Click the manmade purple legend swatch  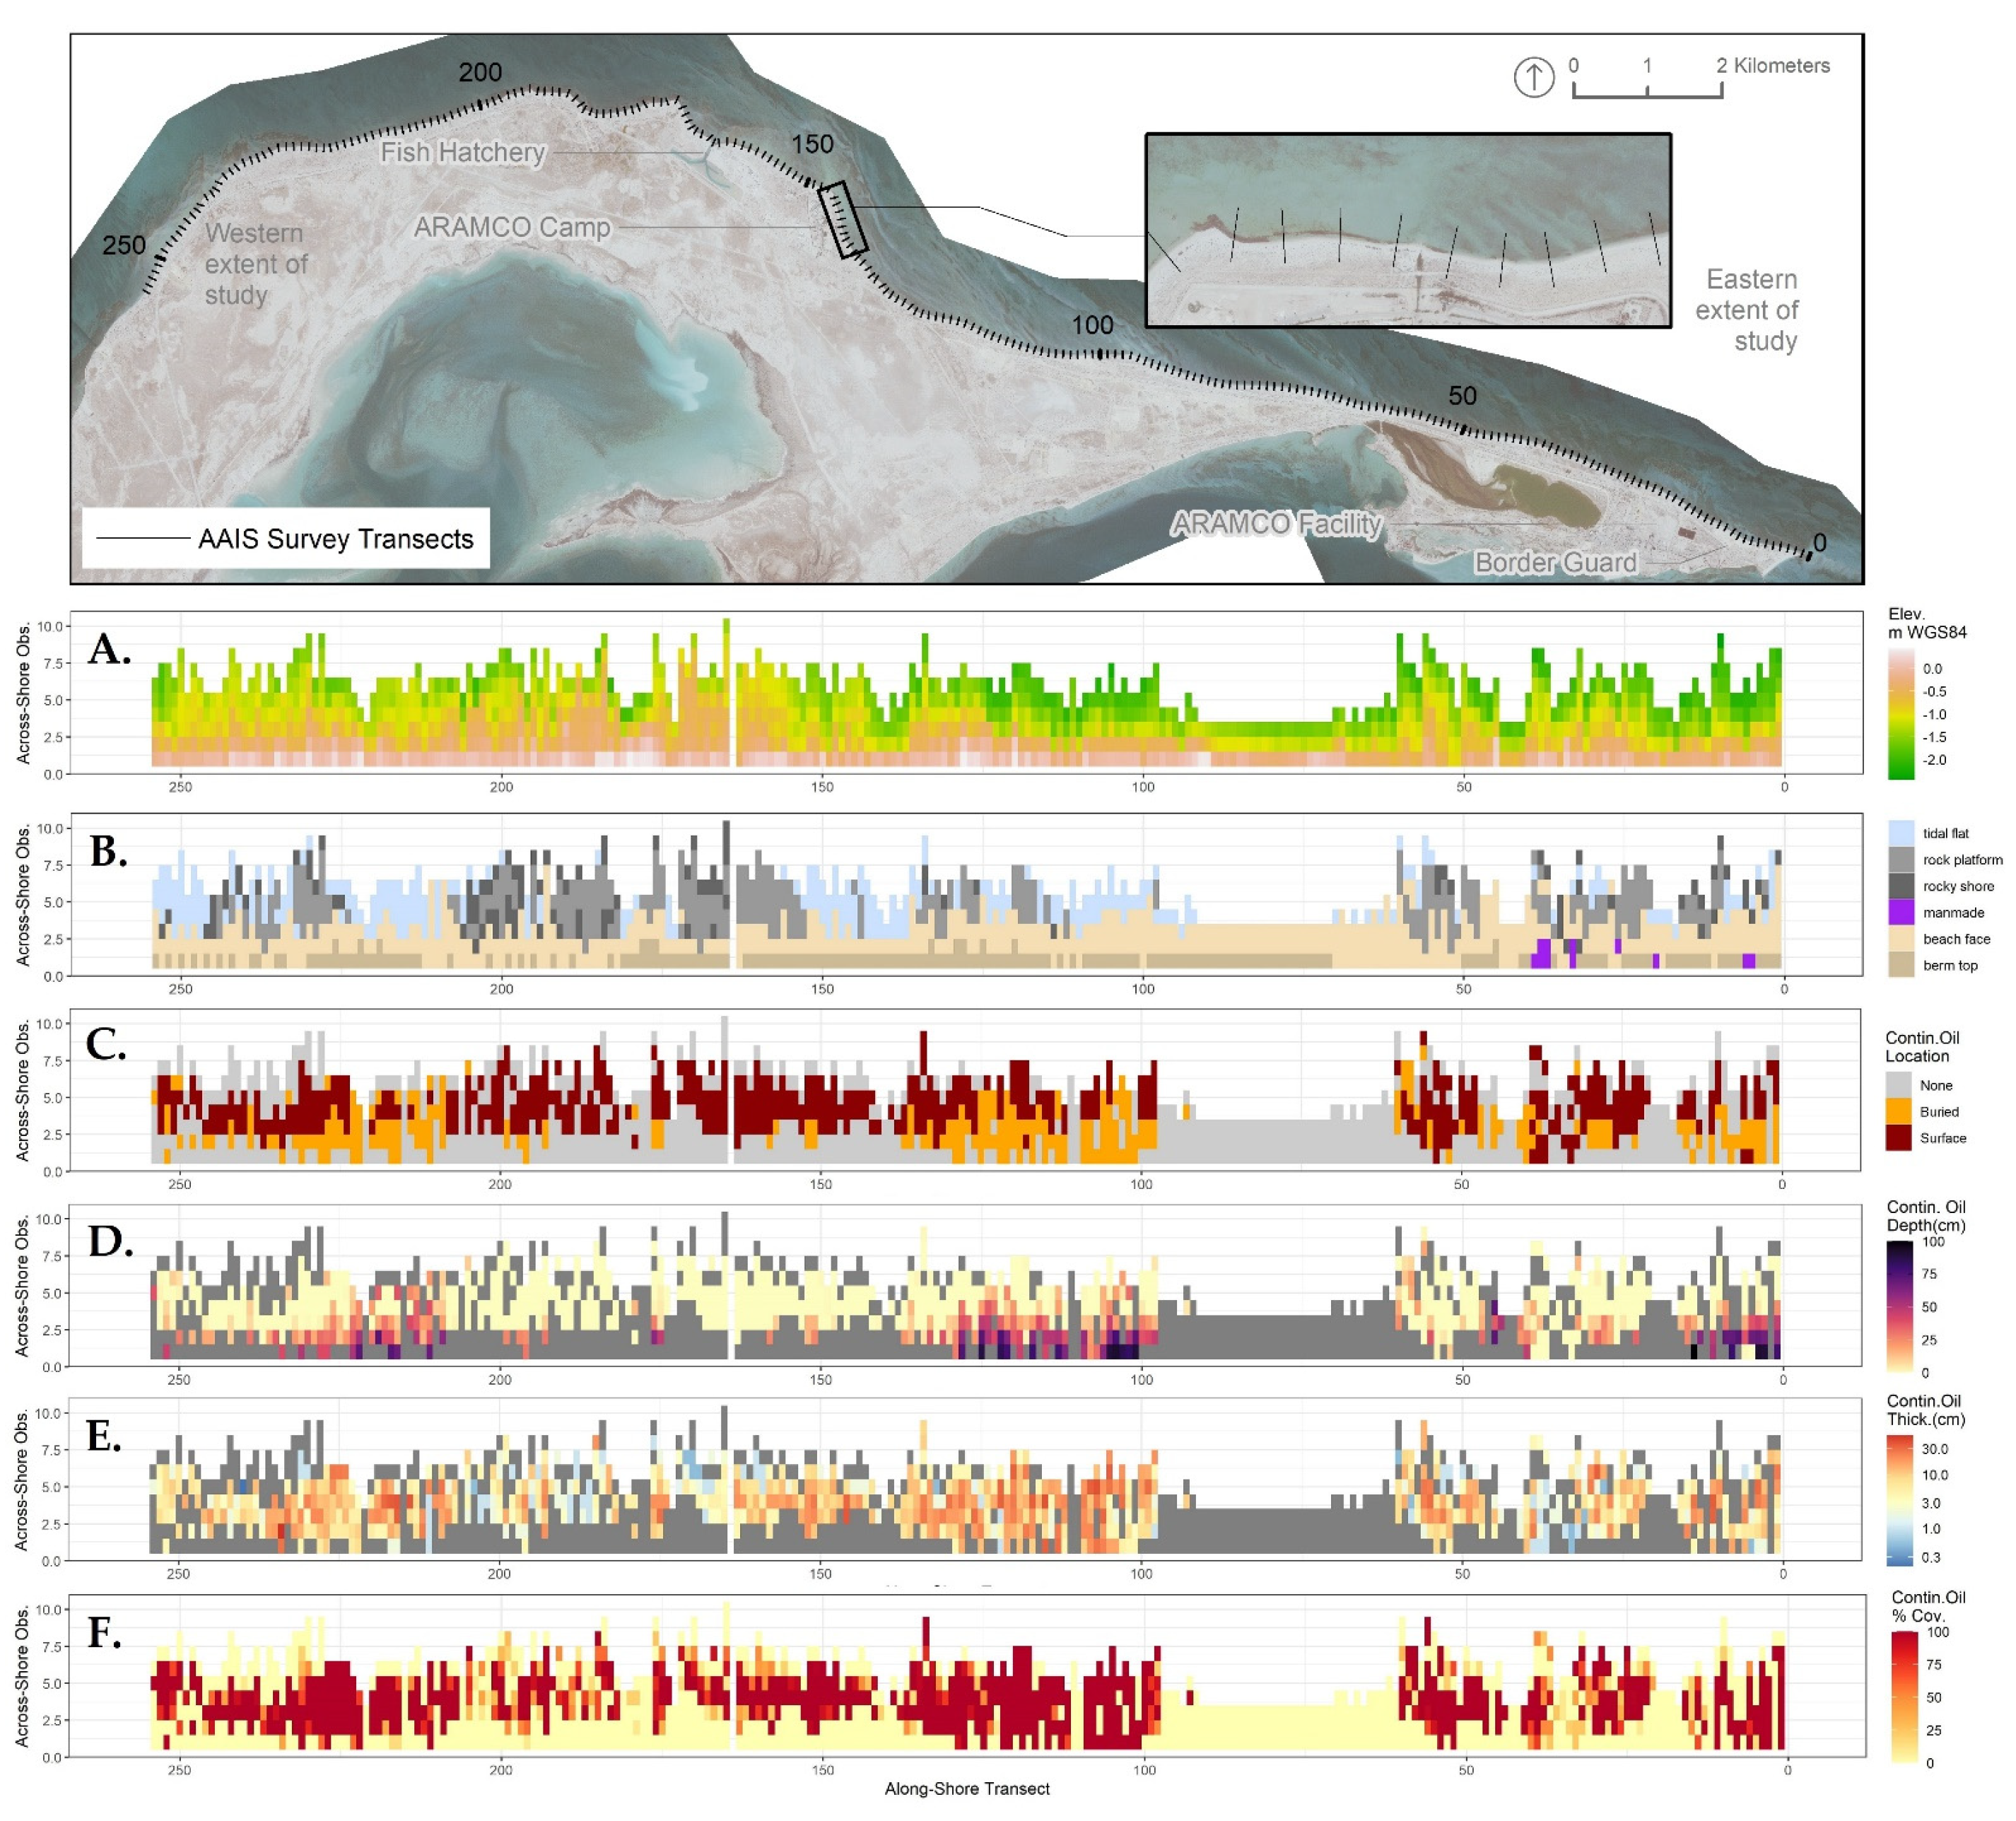tap(1901, 912)
